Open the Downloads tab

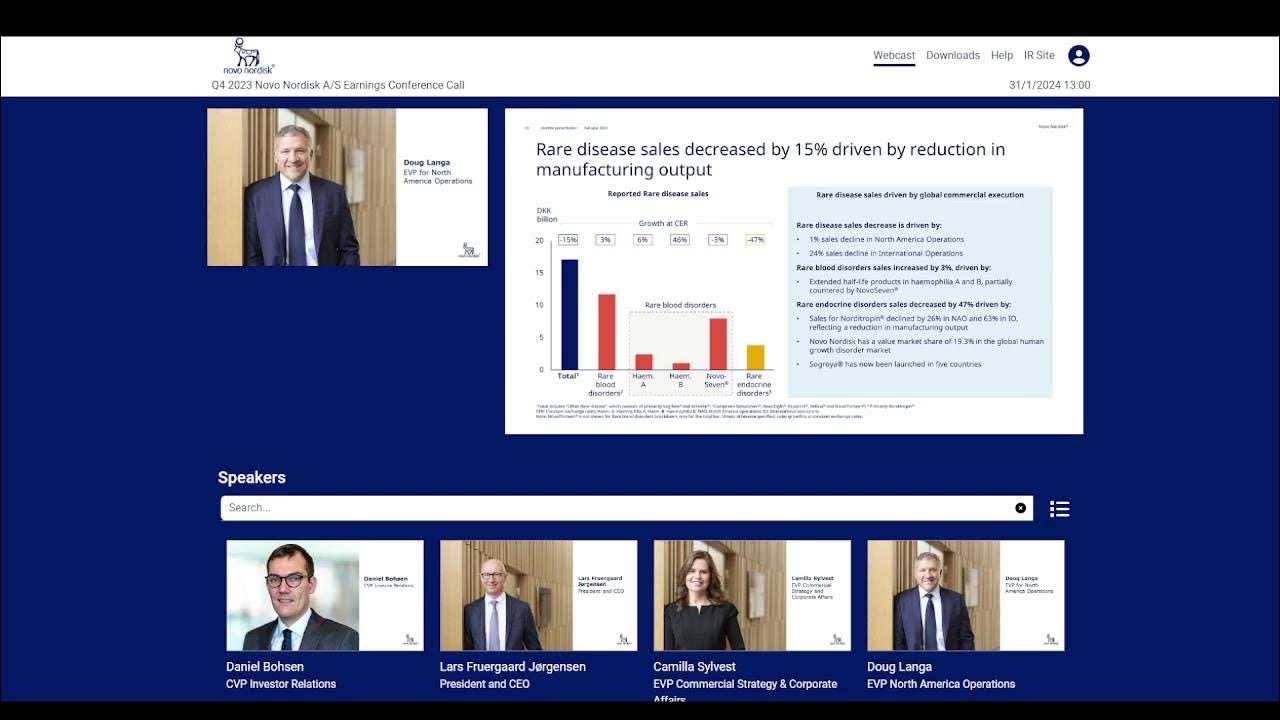point(953,56)
